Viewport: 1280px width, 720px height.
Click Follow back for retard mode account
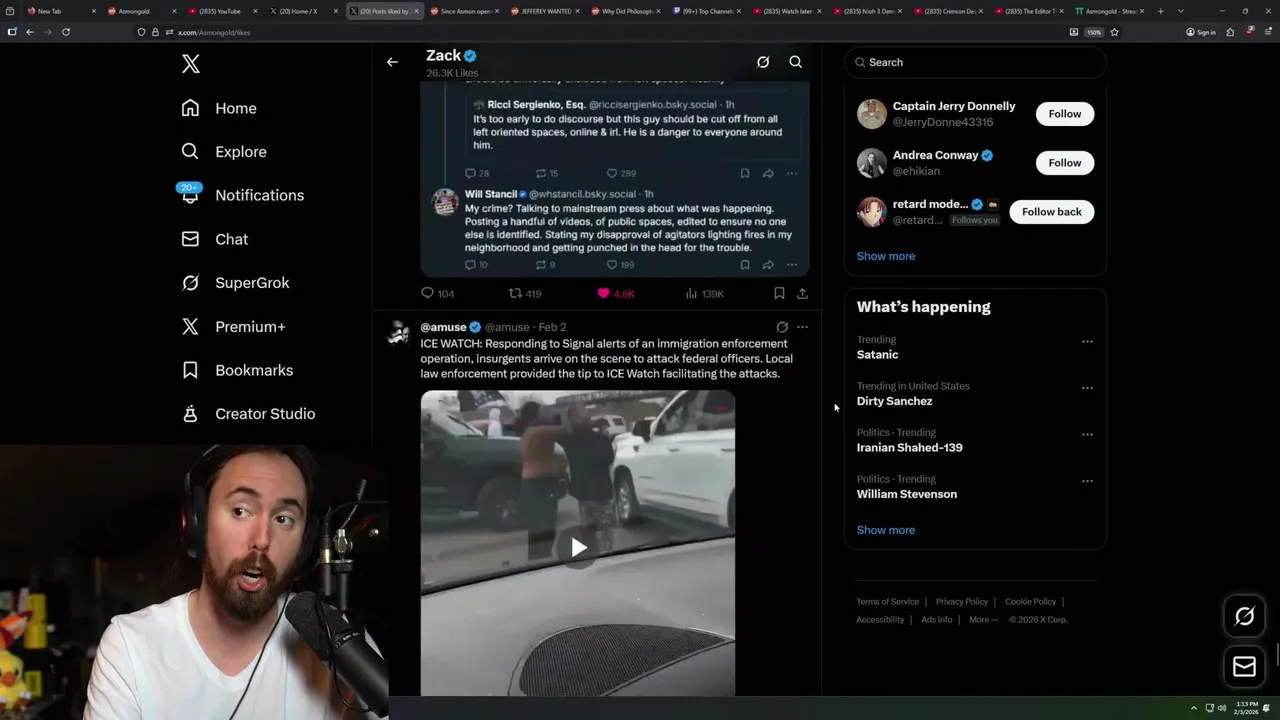(1051, 212)
